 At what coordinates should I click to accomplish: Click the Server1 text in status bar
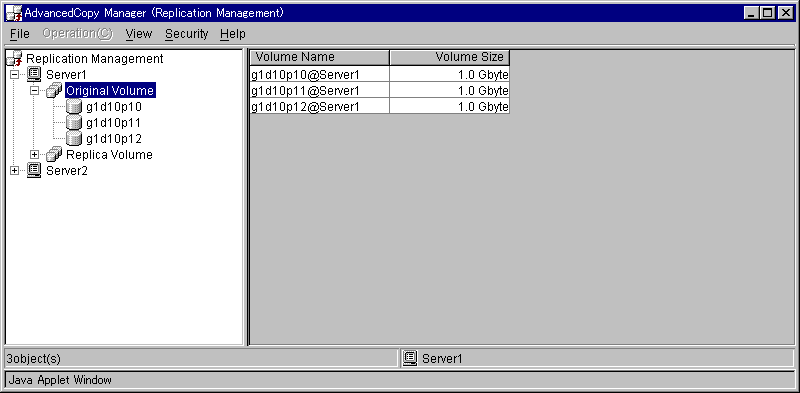442,359
